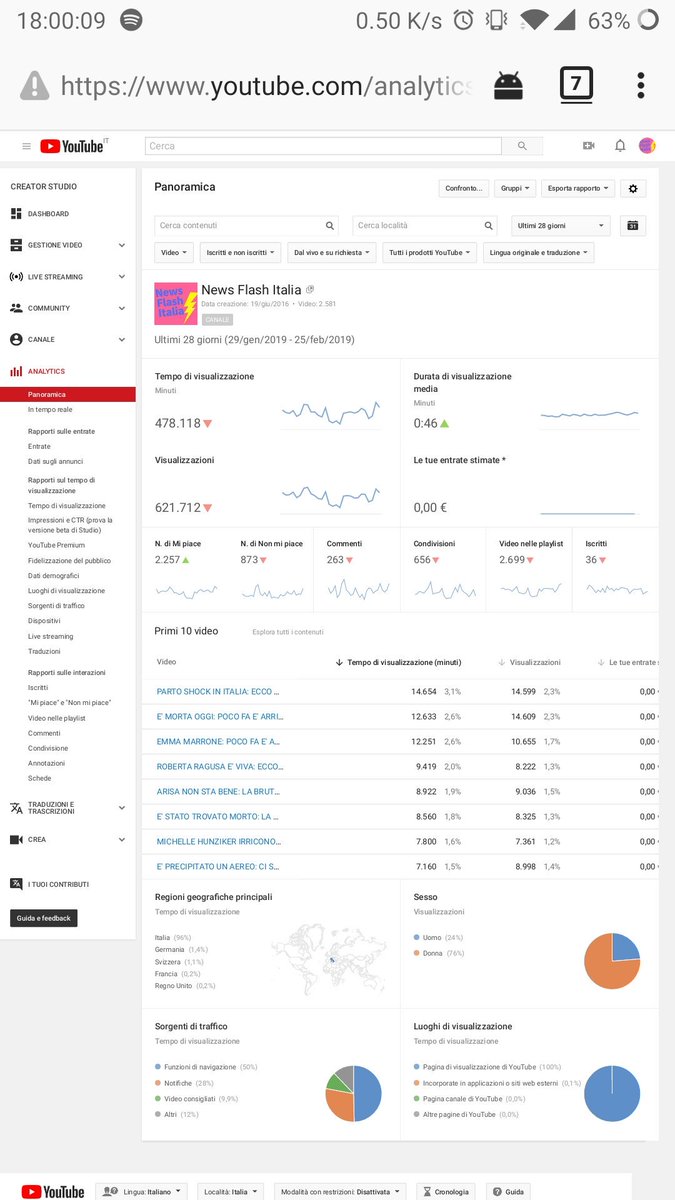Viewport: 675px width, 1200px height.
Task: Open Lingua originale e traduzione dropdown
Action: click(x=538, y=253)
